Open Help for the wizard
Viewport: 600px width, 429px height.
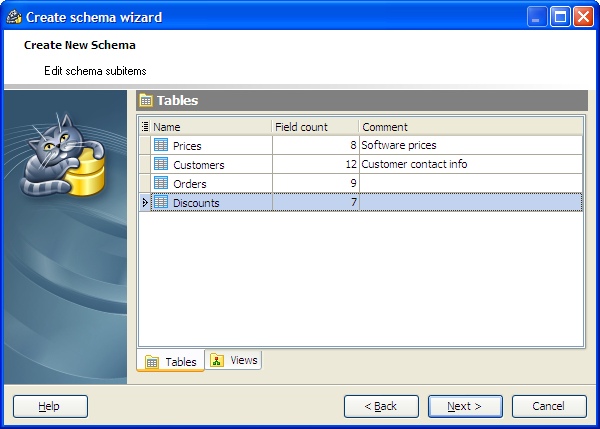point(50,406)
